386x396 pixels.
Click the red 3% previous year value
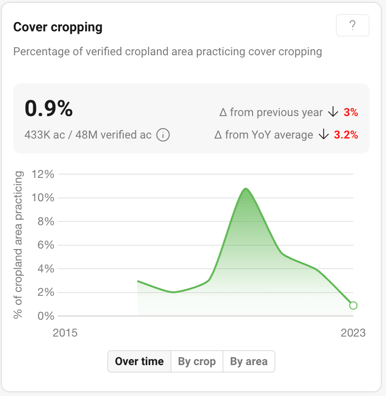click(x=351, y=112)
